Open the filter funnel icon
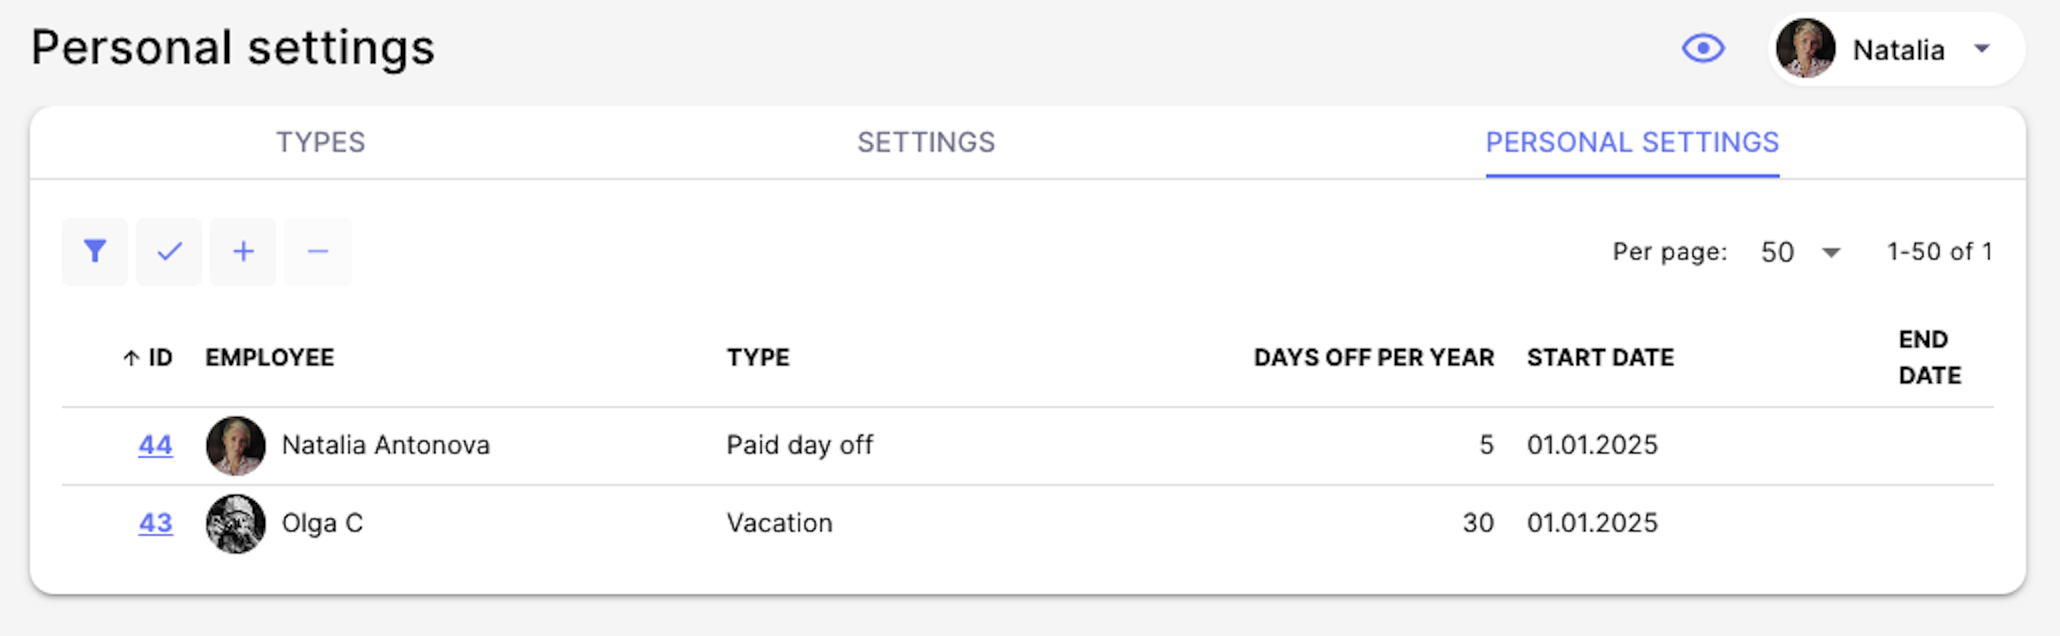This screenshot has width=2060, height=636. pyautogui.click(x=95, y=251)
